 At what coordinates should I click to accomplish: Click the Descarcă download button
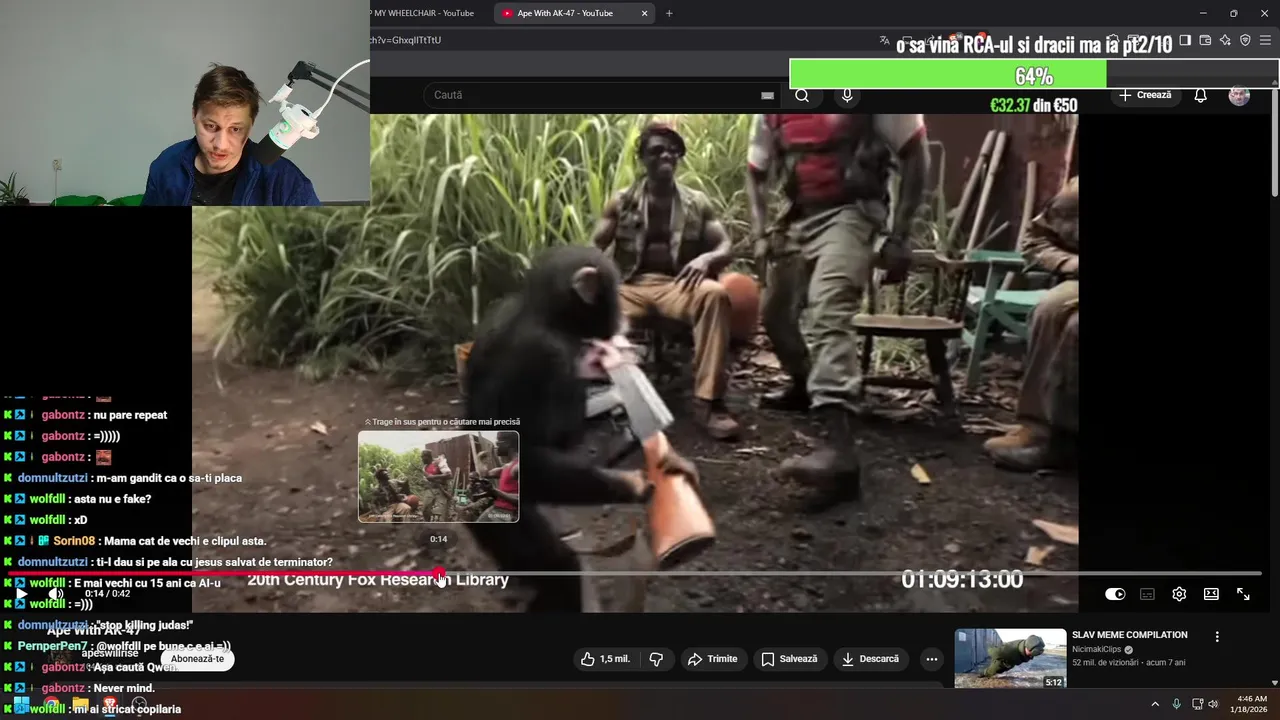click(870, 659)
